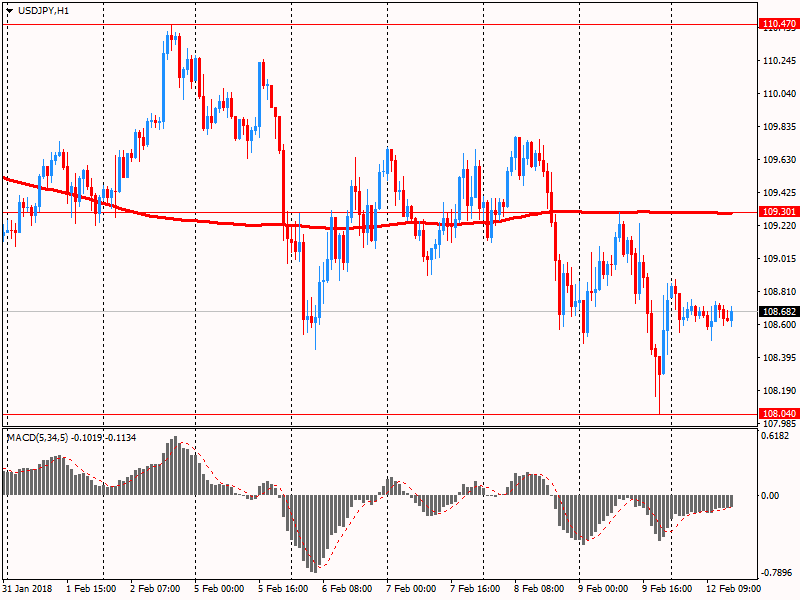Click the 108.395 value on price scale

[778, 357]
